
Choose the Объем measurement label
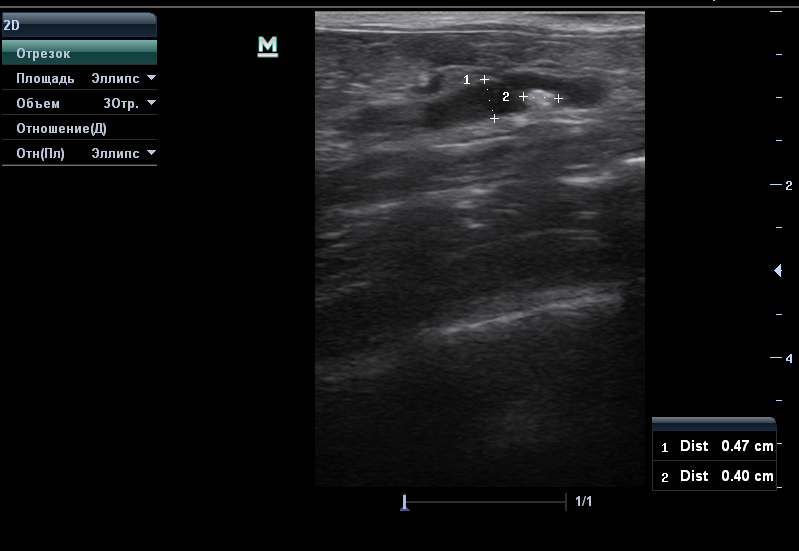point(38,103)
